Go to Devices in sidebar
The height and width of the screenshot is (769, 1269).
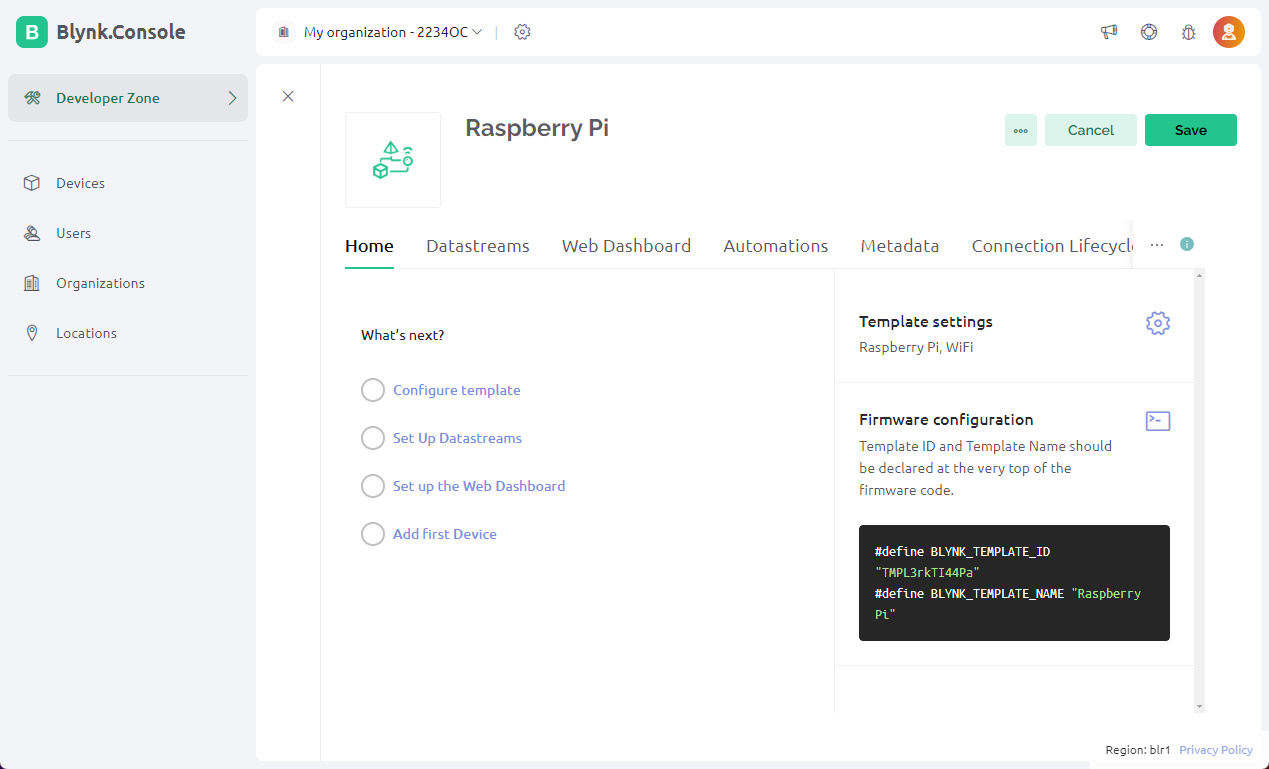80,183
